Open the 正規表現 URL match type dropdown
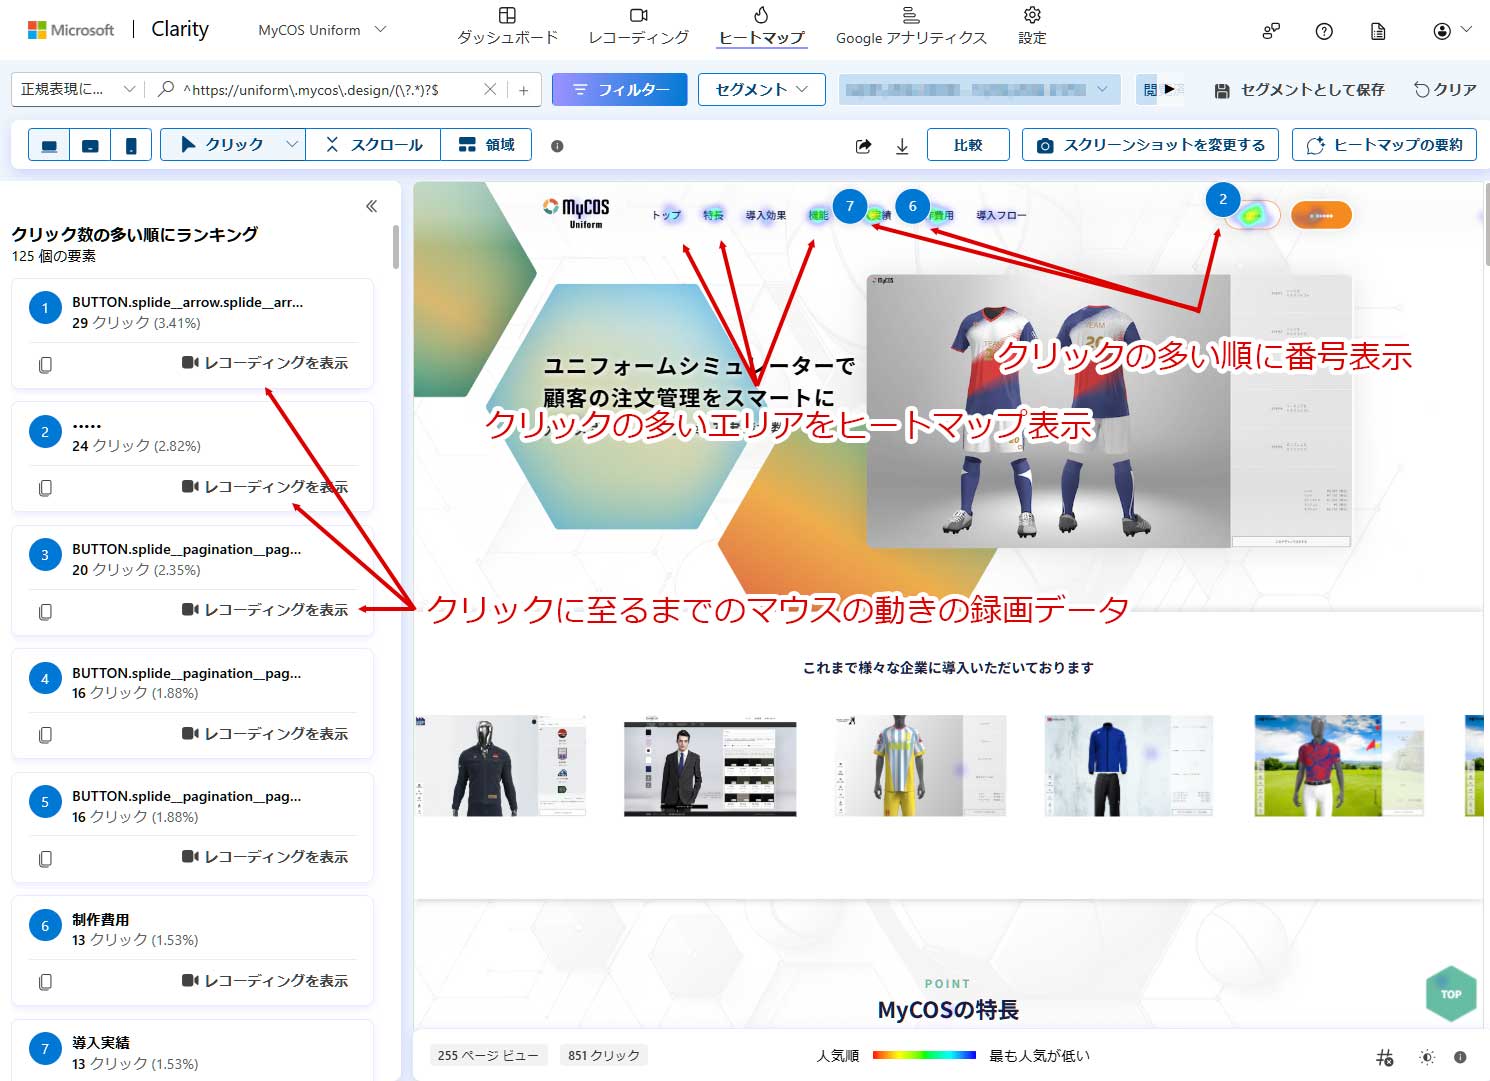The image size is (1490, 1081). (78, 89)
